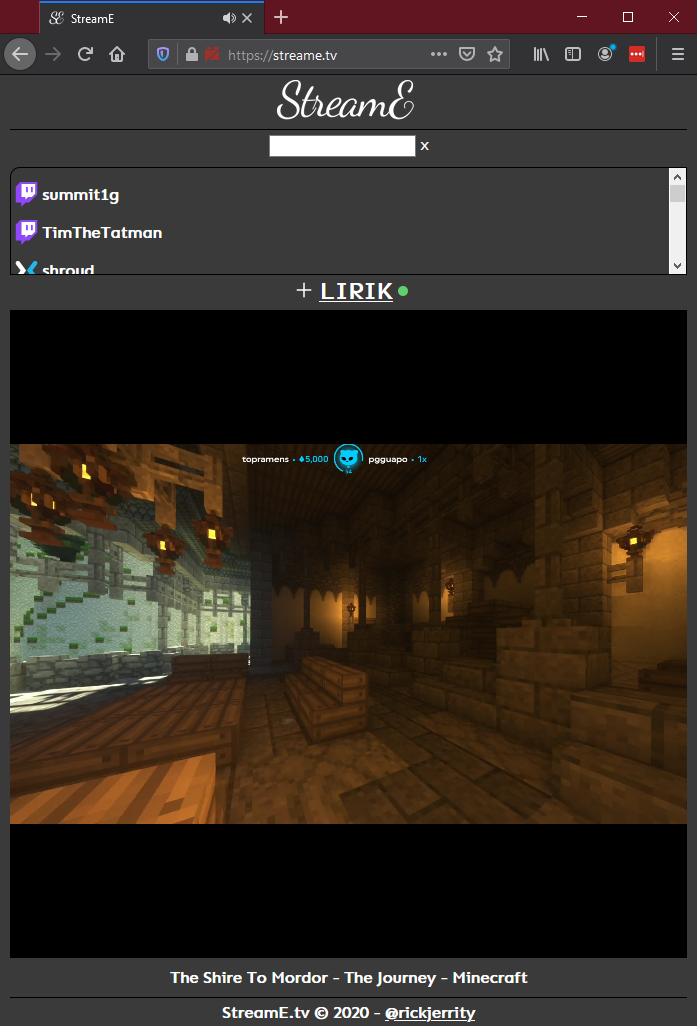
Task: Open the LIRIK channel link
Action: [356, 291]
